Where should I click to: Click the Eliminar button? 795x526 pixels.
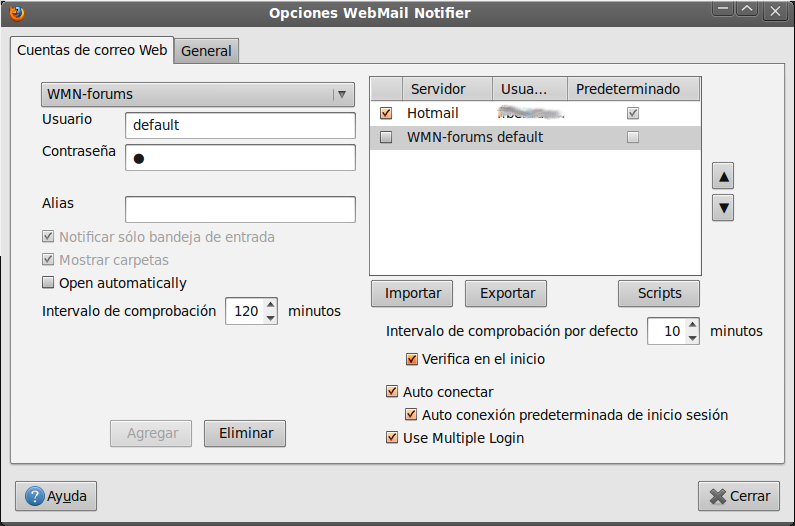tap(245, 433)
